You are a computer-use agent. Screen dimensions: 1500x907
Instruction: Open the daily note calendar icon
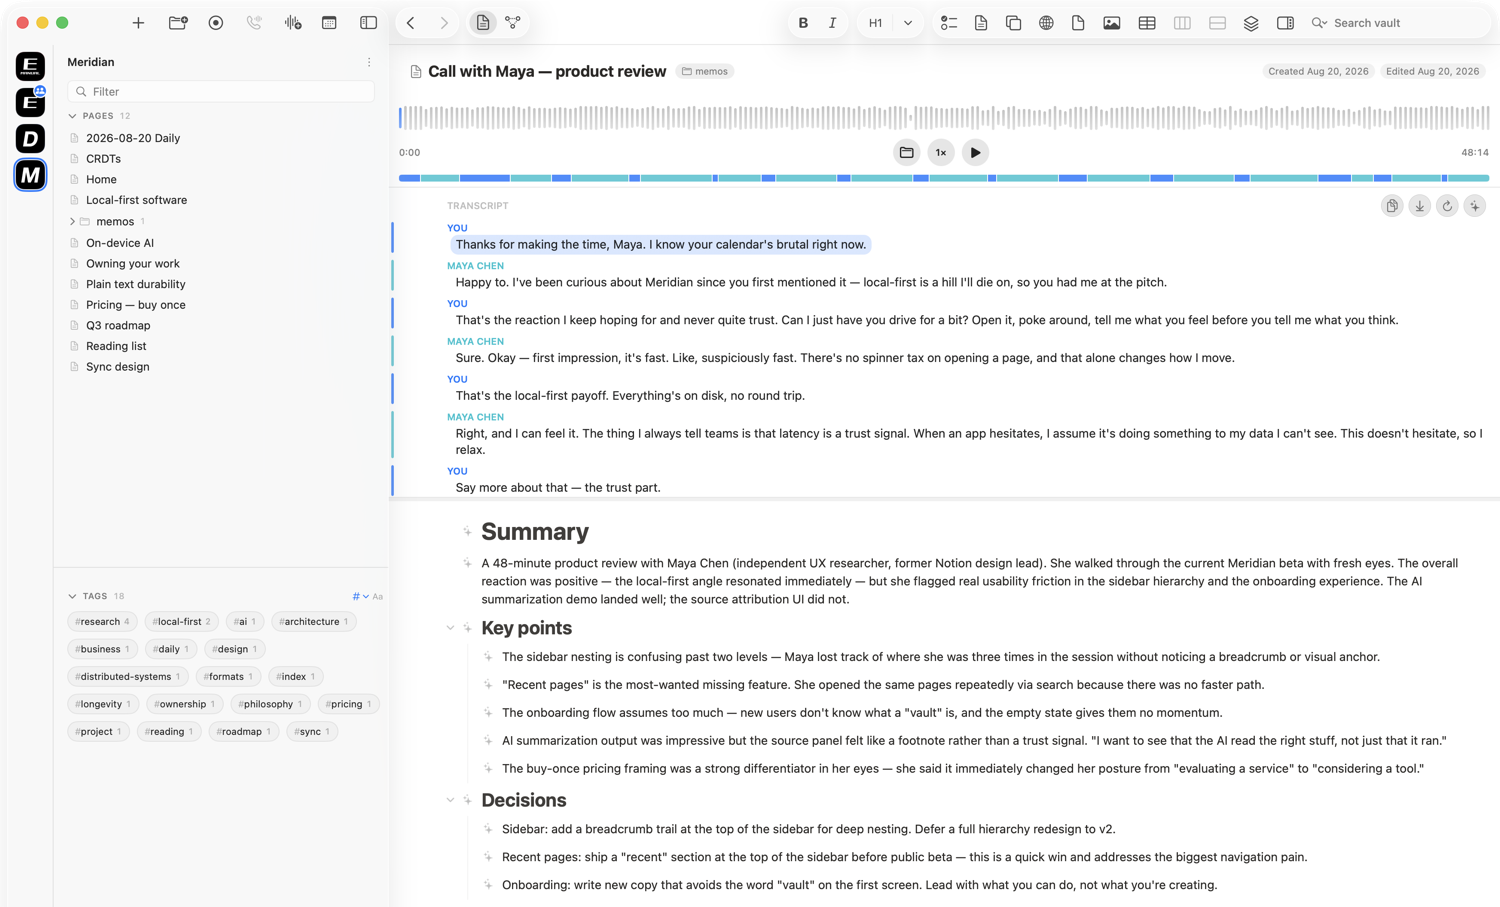coord(329,23)
